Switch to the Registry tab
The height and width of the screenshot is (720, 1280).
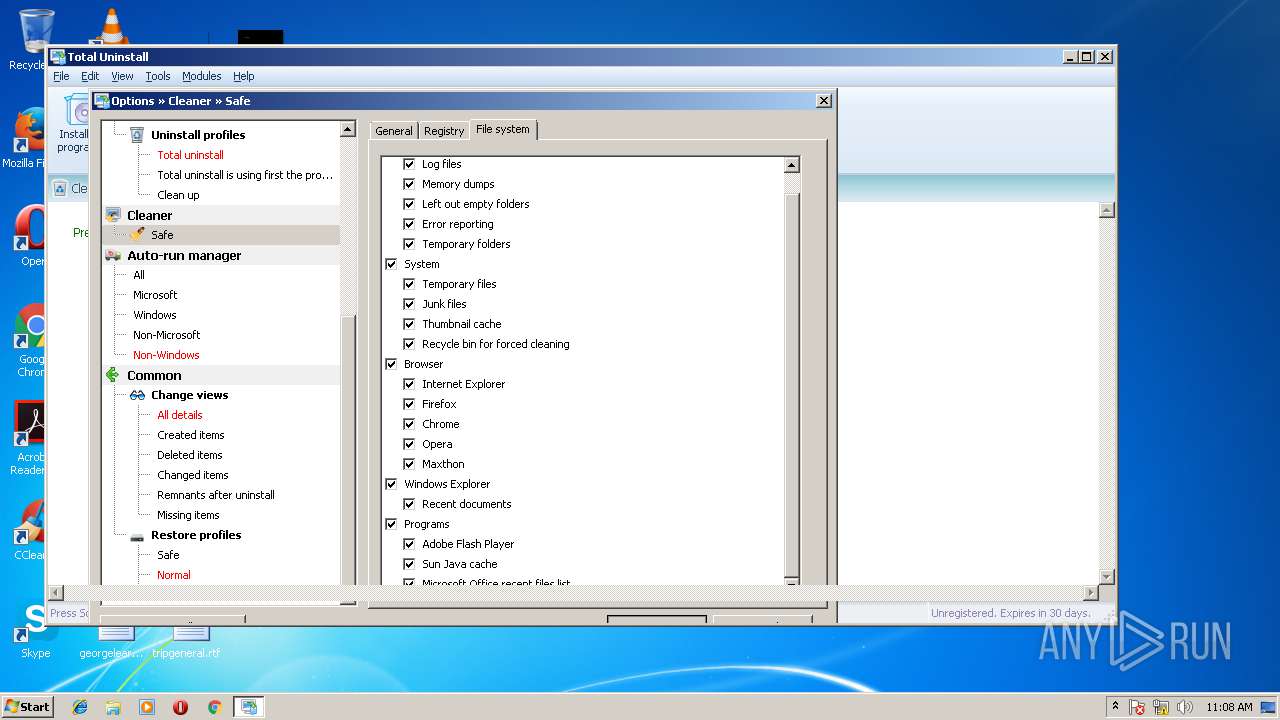pyautogui.click(x=444, y=131)
